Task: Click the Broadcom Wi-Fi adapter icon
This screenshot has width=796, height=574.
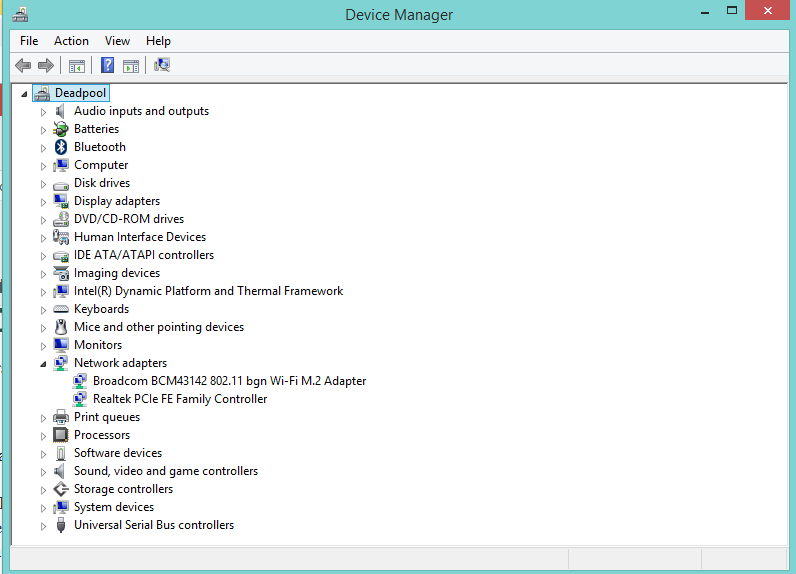Action: 80,381
